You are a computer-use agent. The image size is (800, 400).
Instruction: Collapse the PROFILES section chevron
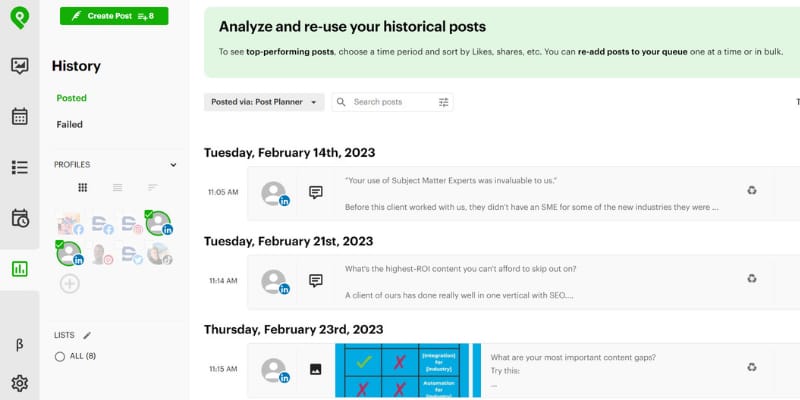tap(173, 165)
